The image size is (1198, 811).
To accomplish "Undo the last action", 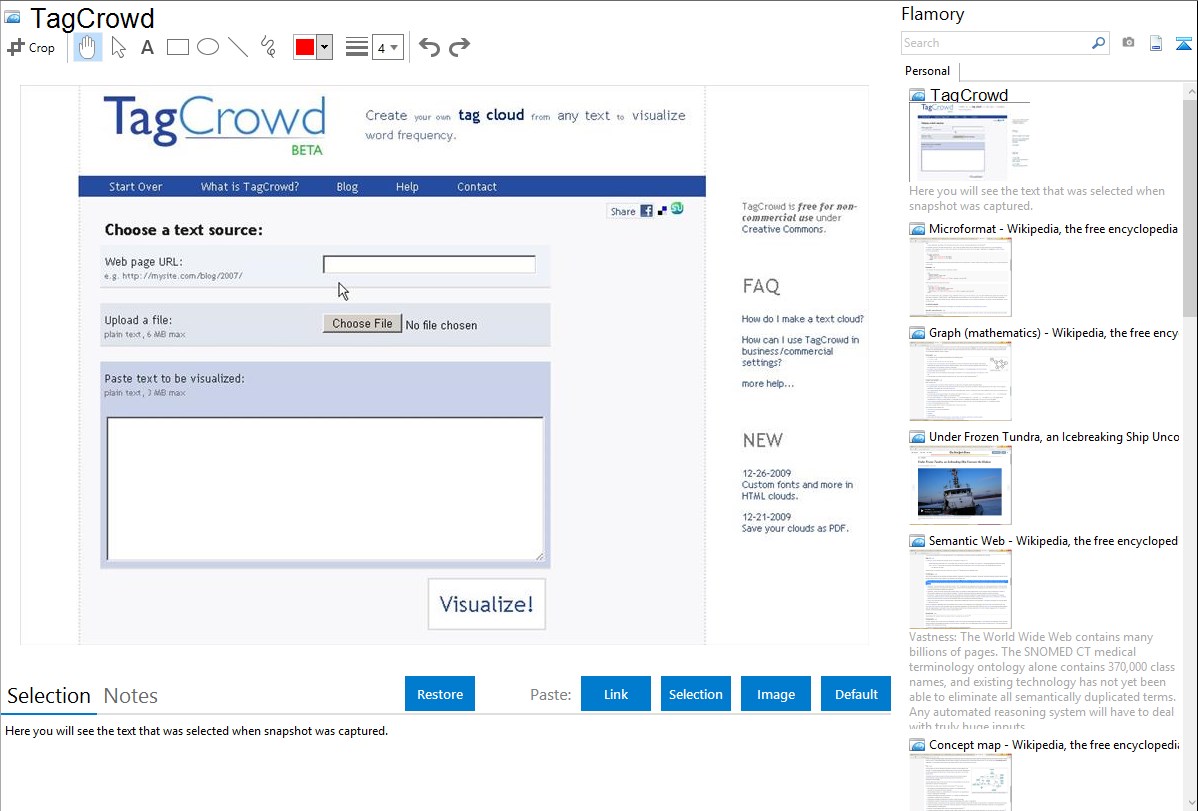I will point(429,47).
